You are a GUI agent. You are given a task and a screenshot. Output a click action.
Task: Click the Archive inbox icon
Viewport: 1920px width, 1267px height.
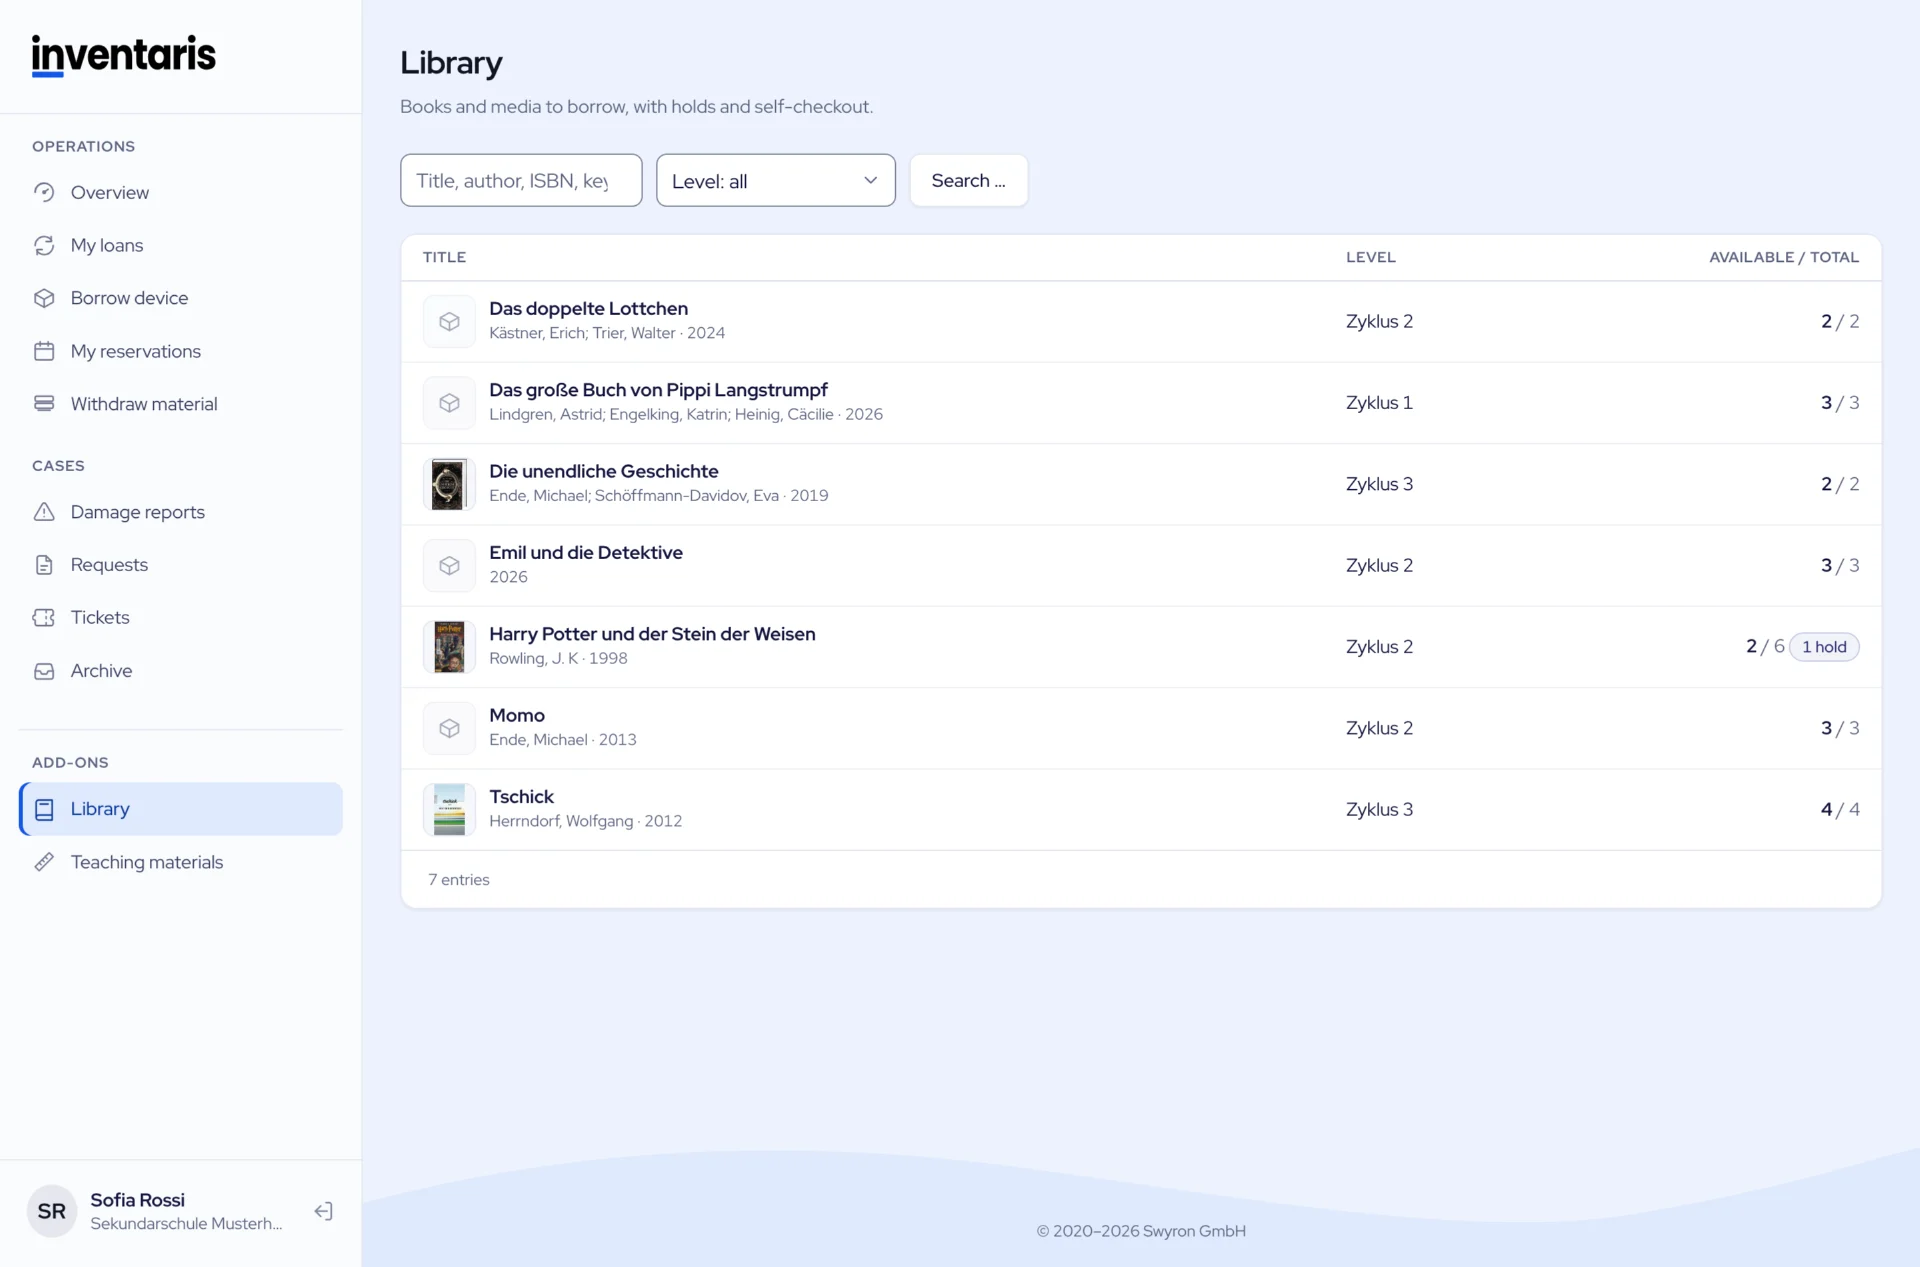coord(44,671)
